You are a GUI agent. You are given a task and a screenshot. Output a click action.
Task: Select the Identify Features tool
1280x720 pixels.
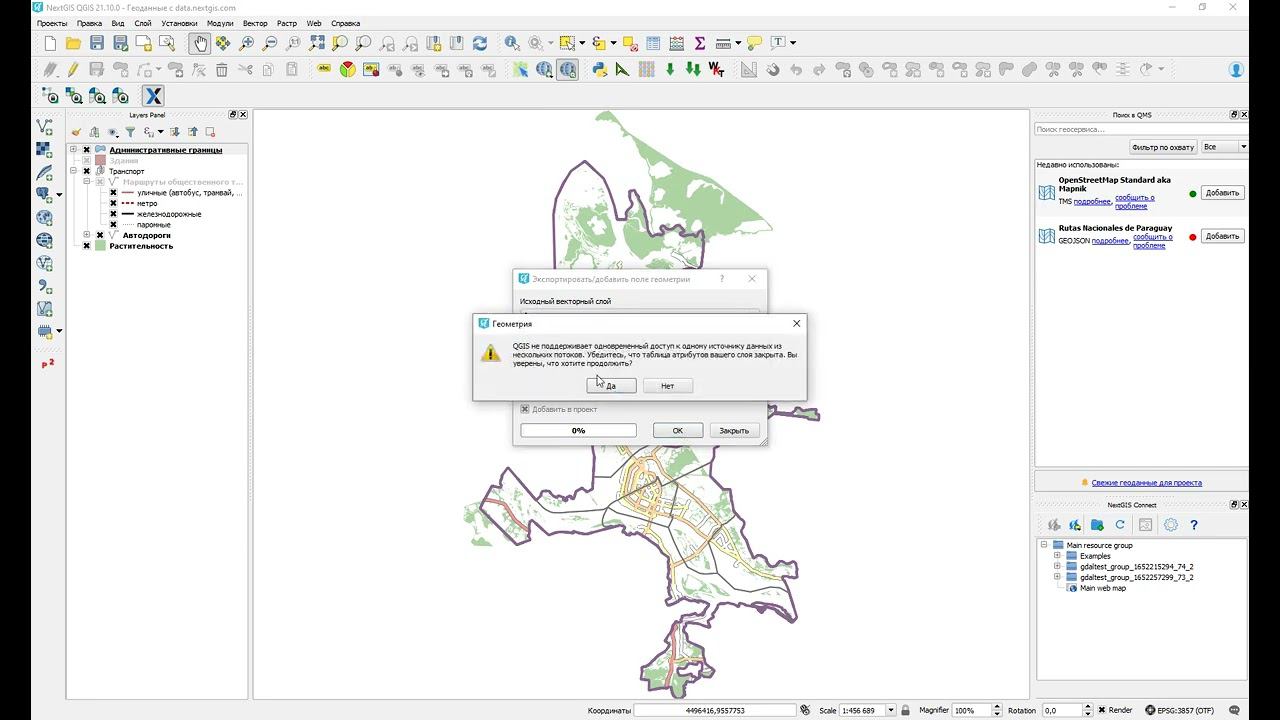point(512,43)
